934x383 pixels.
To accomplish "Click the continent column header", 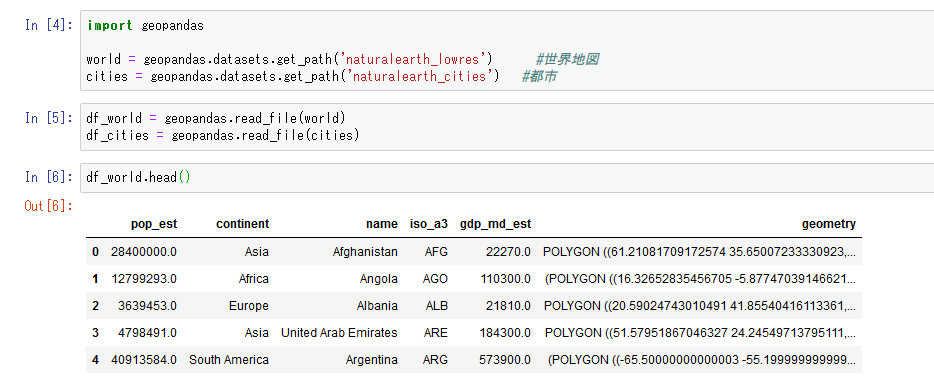I will point(242,224).
